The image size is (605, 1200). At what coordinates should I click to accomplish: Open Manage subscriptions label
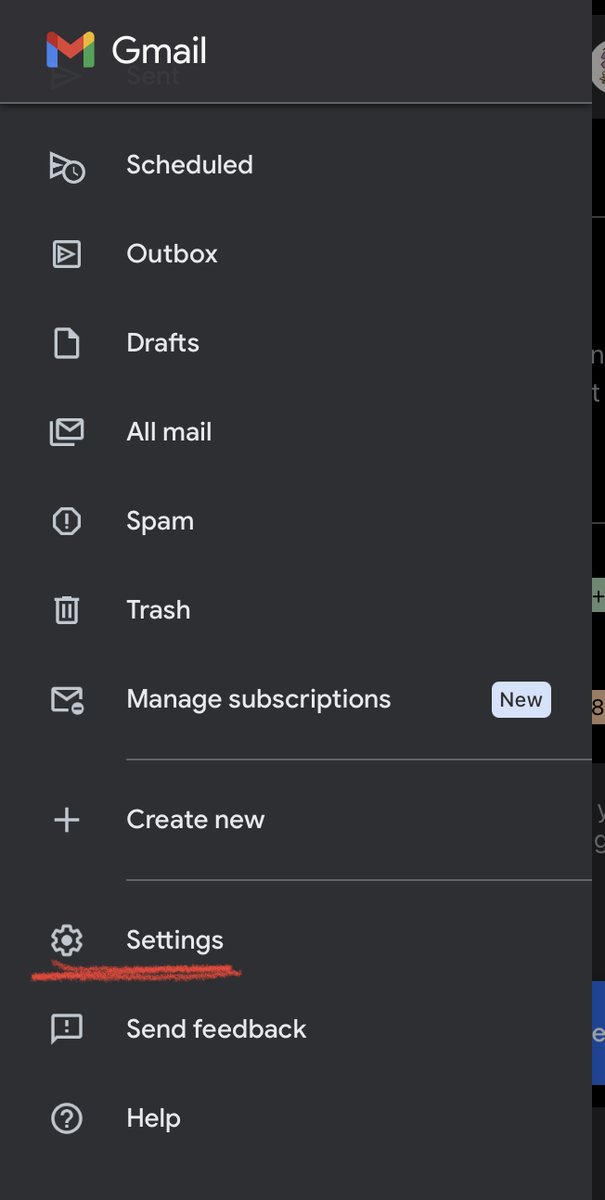coord(259,699)
